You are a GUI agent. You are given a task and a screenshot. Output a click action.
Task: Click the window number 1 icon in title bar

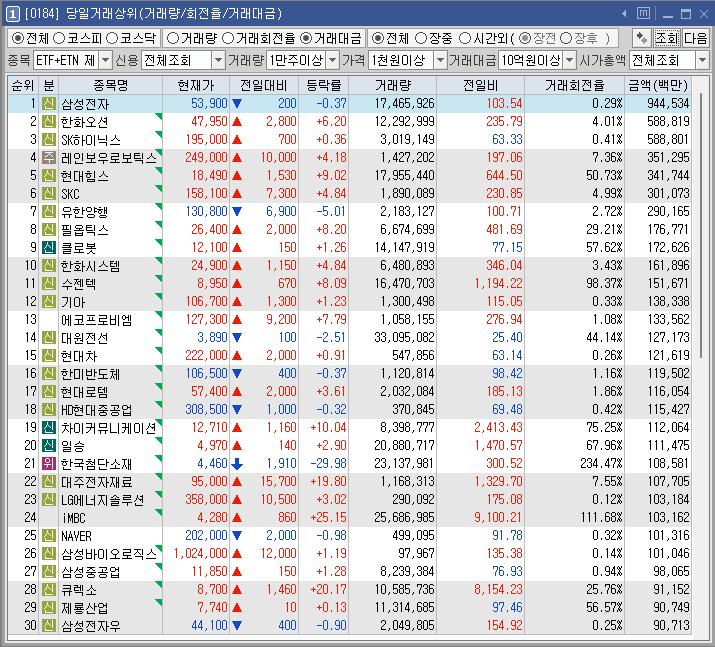[12, 14]
